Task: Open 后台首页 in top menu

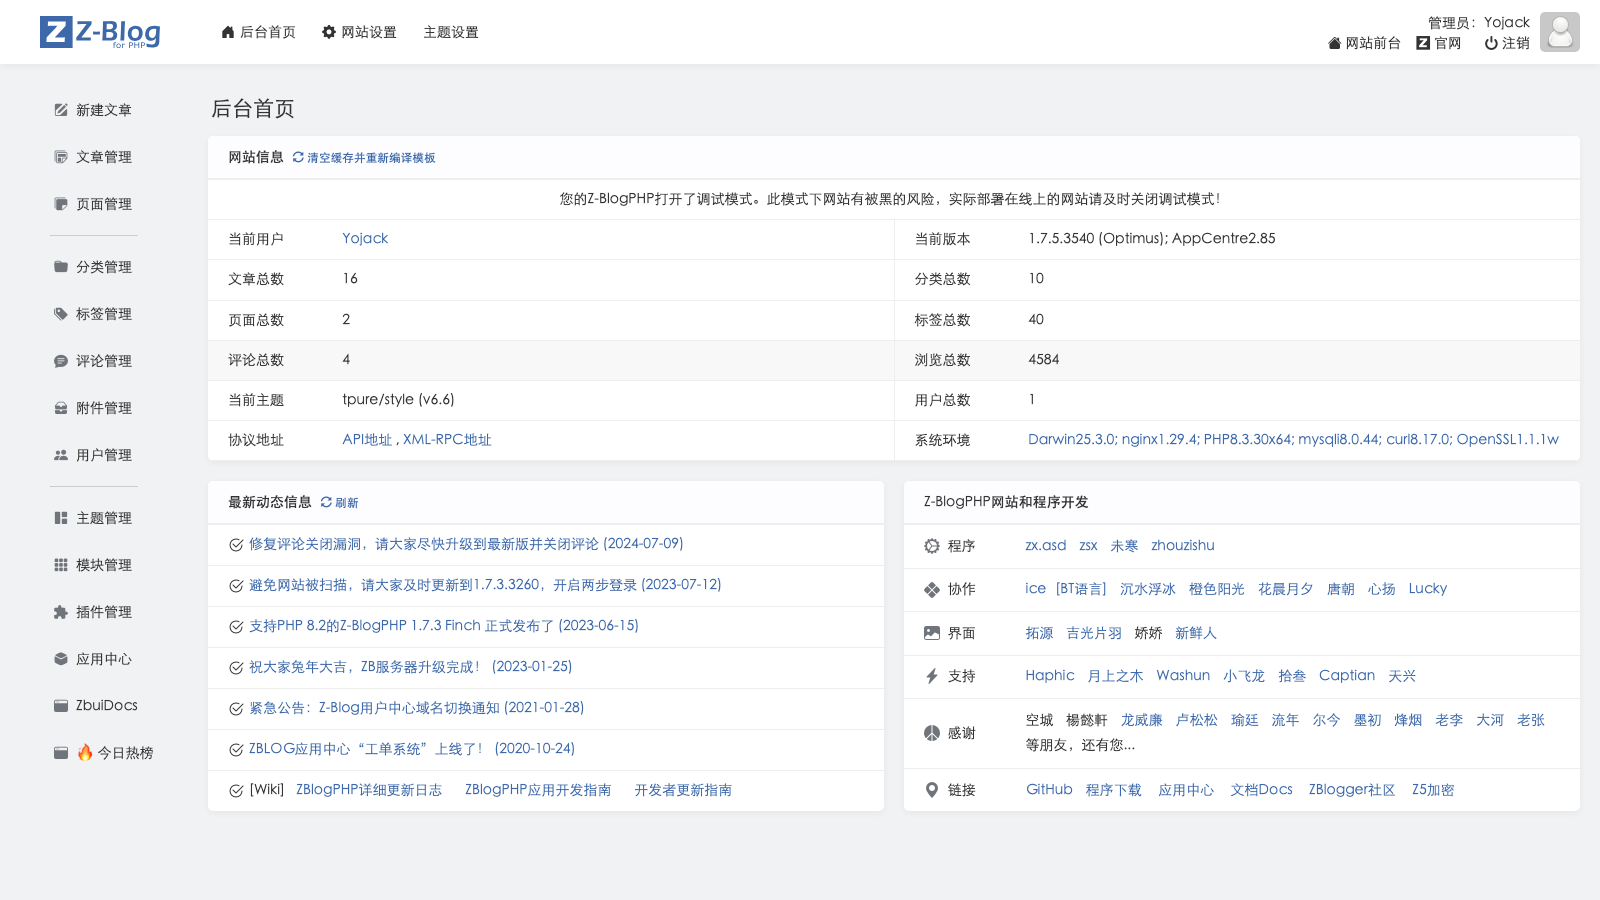Action: [258, 32]
